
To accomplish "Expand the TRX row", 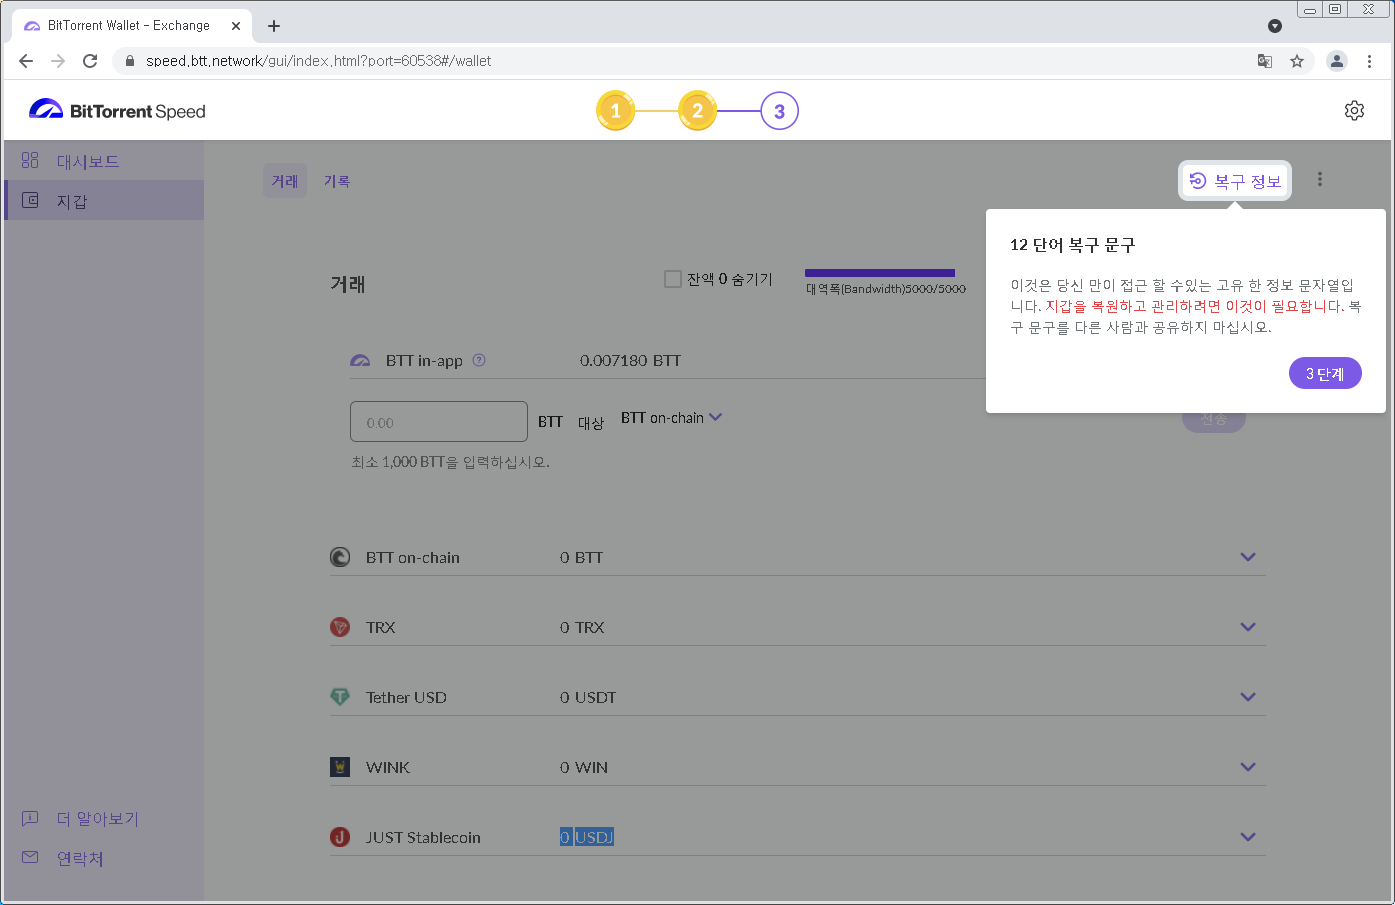I will [x=1248, y=627].
